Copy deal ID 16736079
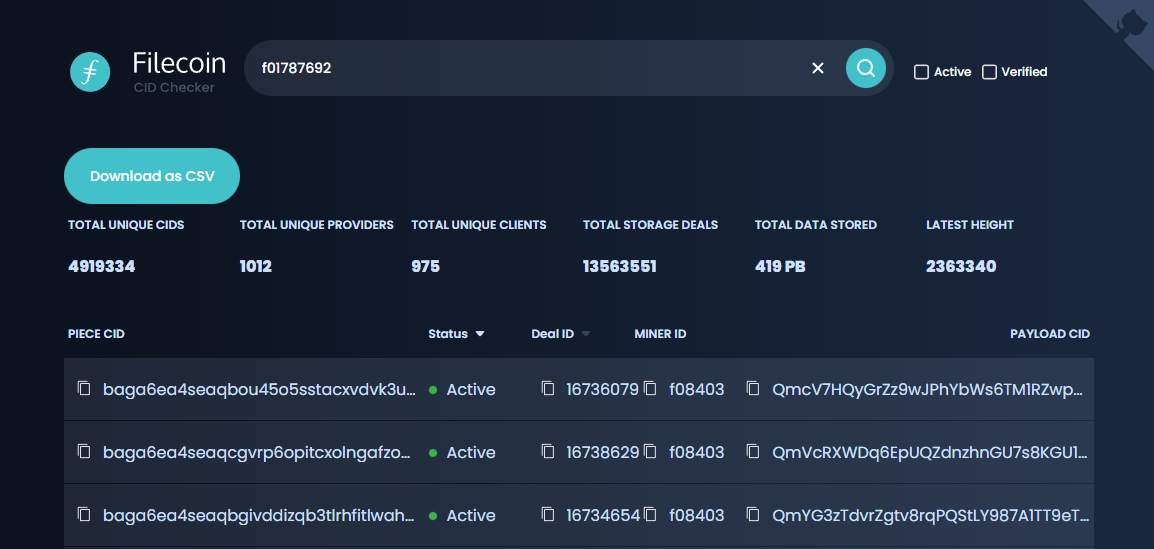This screenshot has height=549, width=1154. 547,388
